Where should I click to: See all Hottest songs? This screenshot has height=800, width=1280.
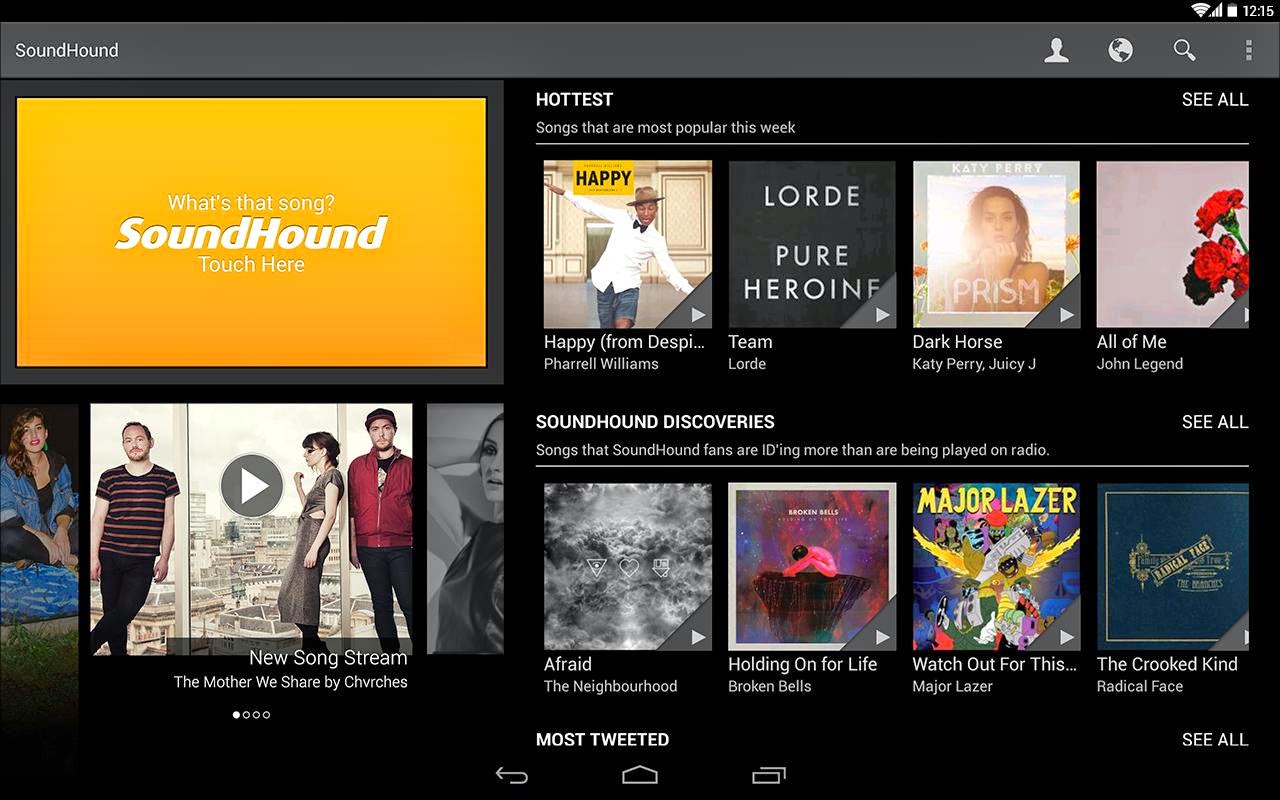(x=1215, y=99)
